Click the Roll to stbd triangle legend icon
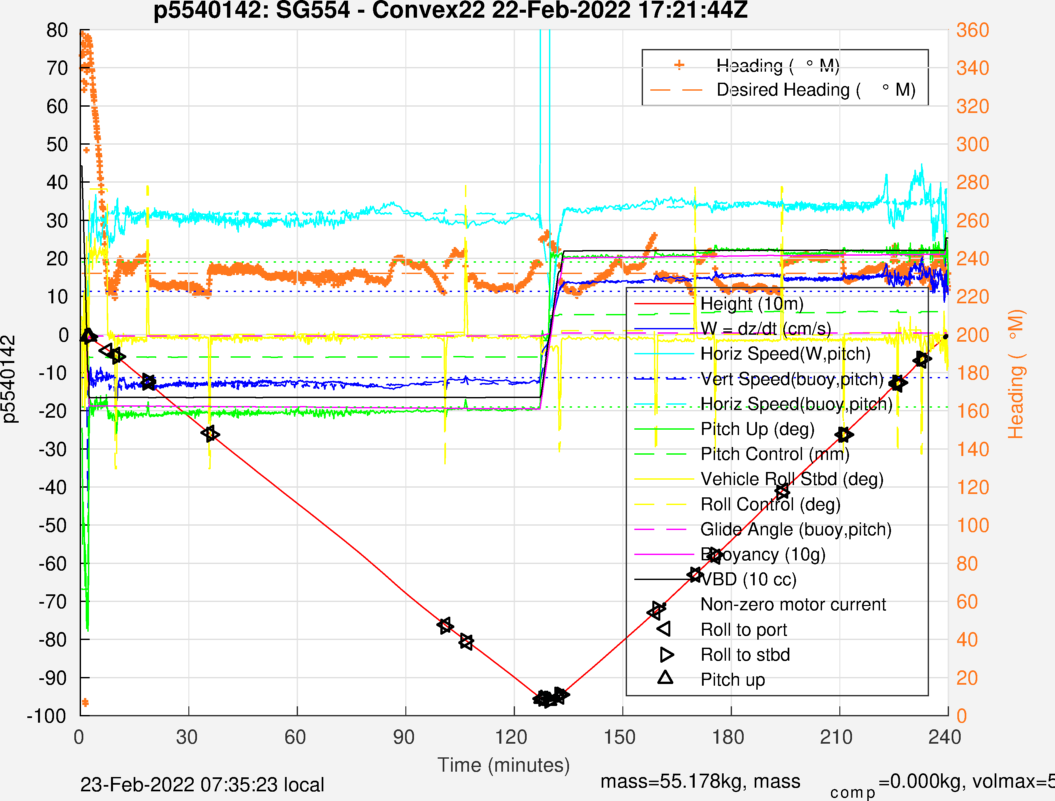Screen dimensions: 1055x801 point(661,655)
